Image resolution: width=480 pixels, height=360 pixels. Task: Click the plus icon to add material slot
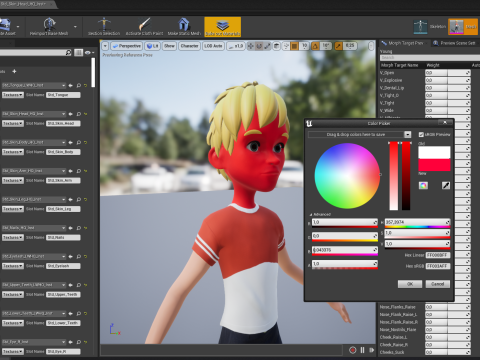pyautogui.click(x=14, y=71)
